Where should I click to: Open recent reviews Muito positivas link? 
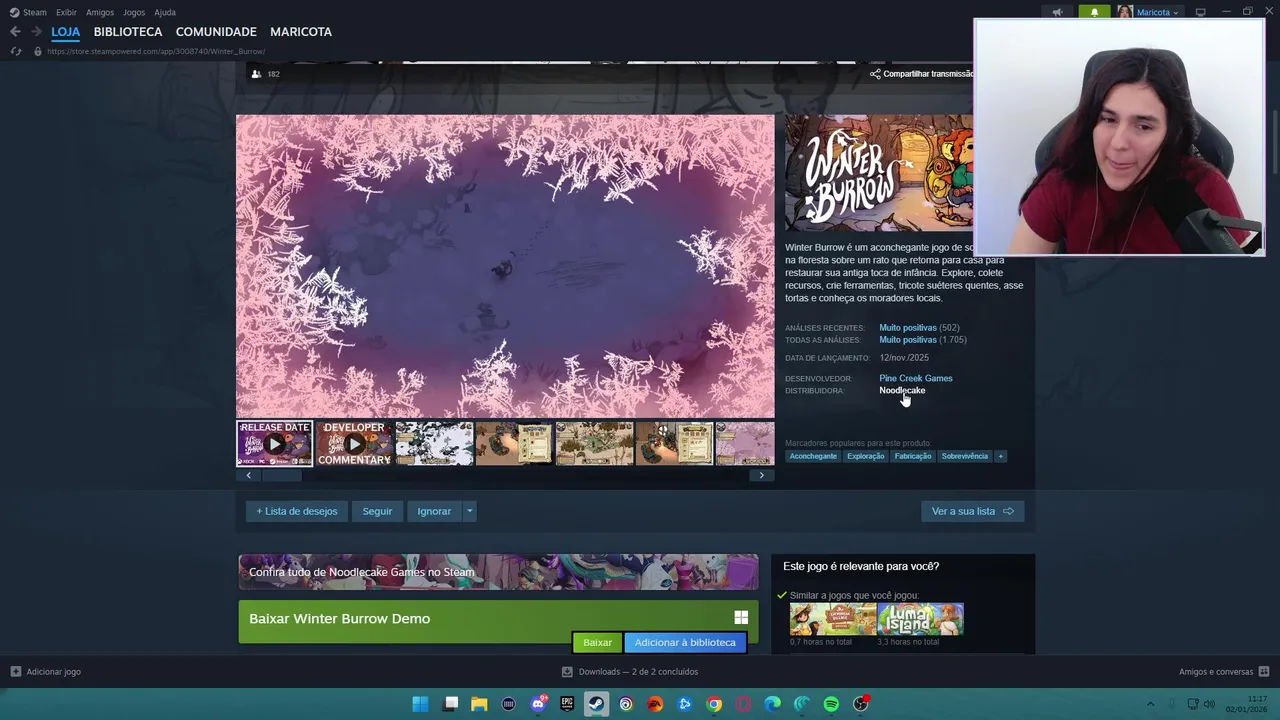[908, 328]
